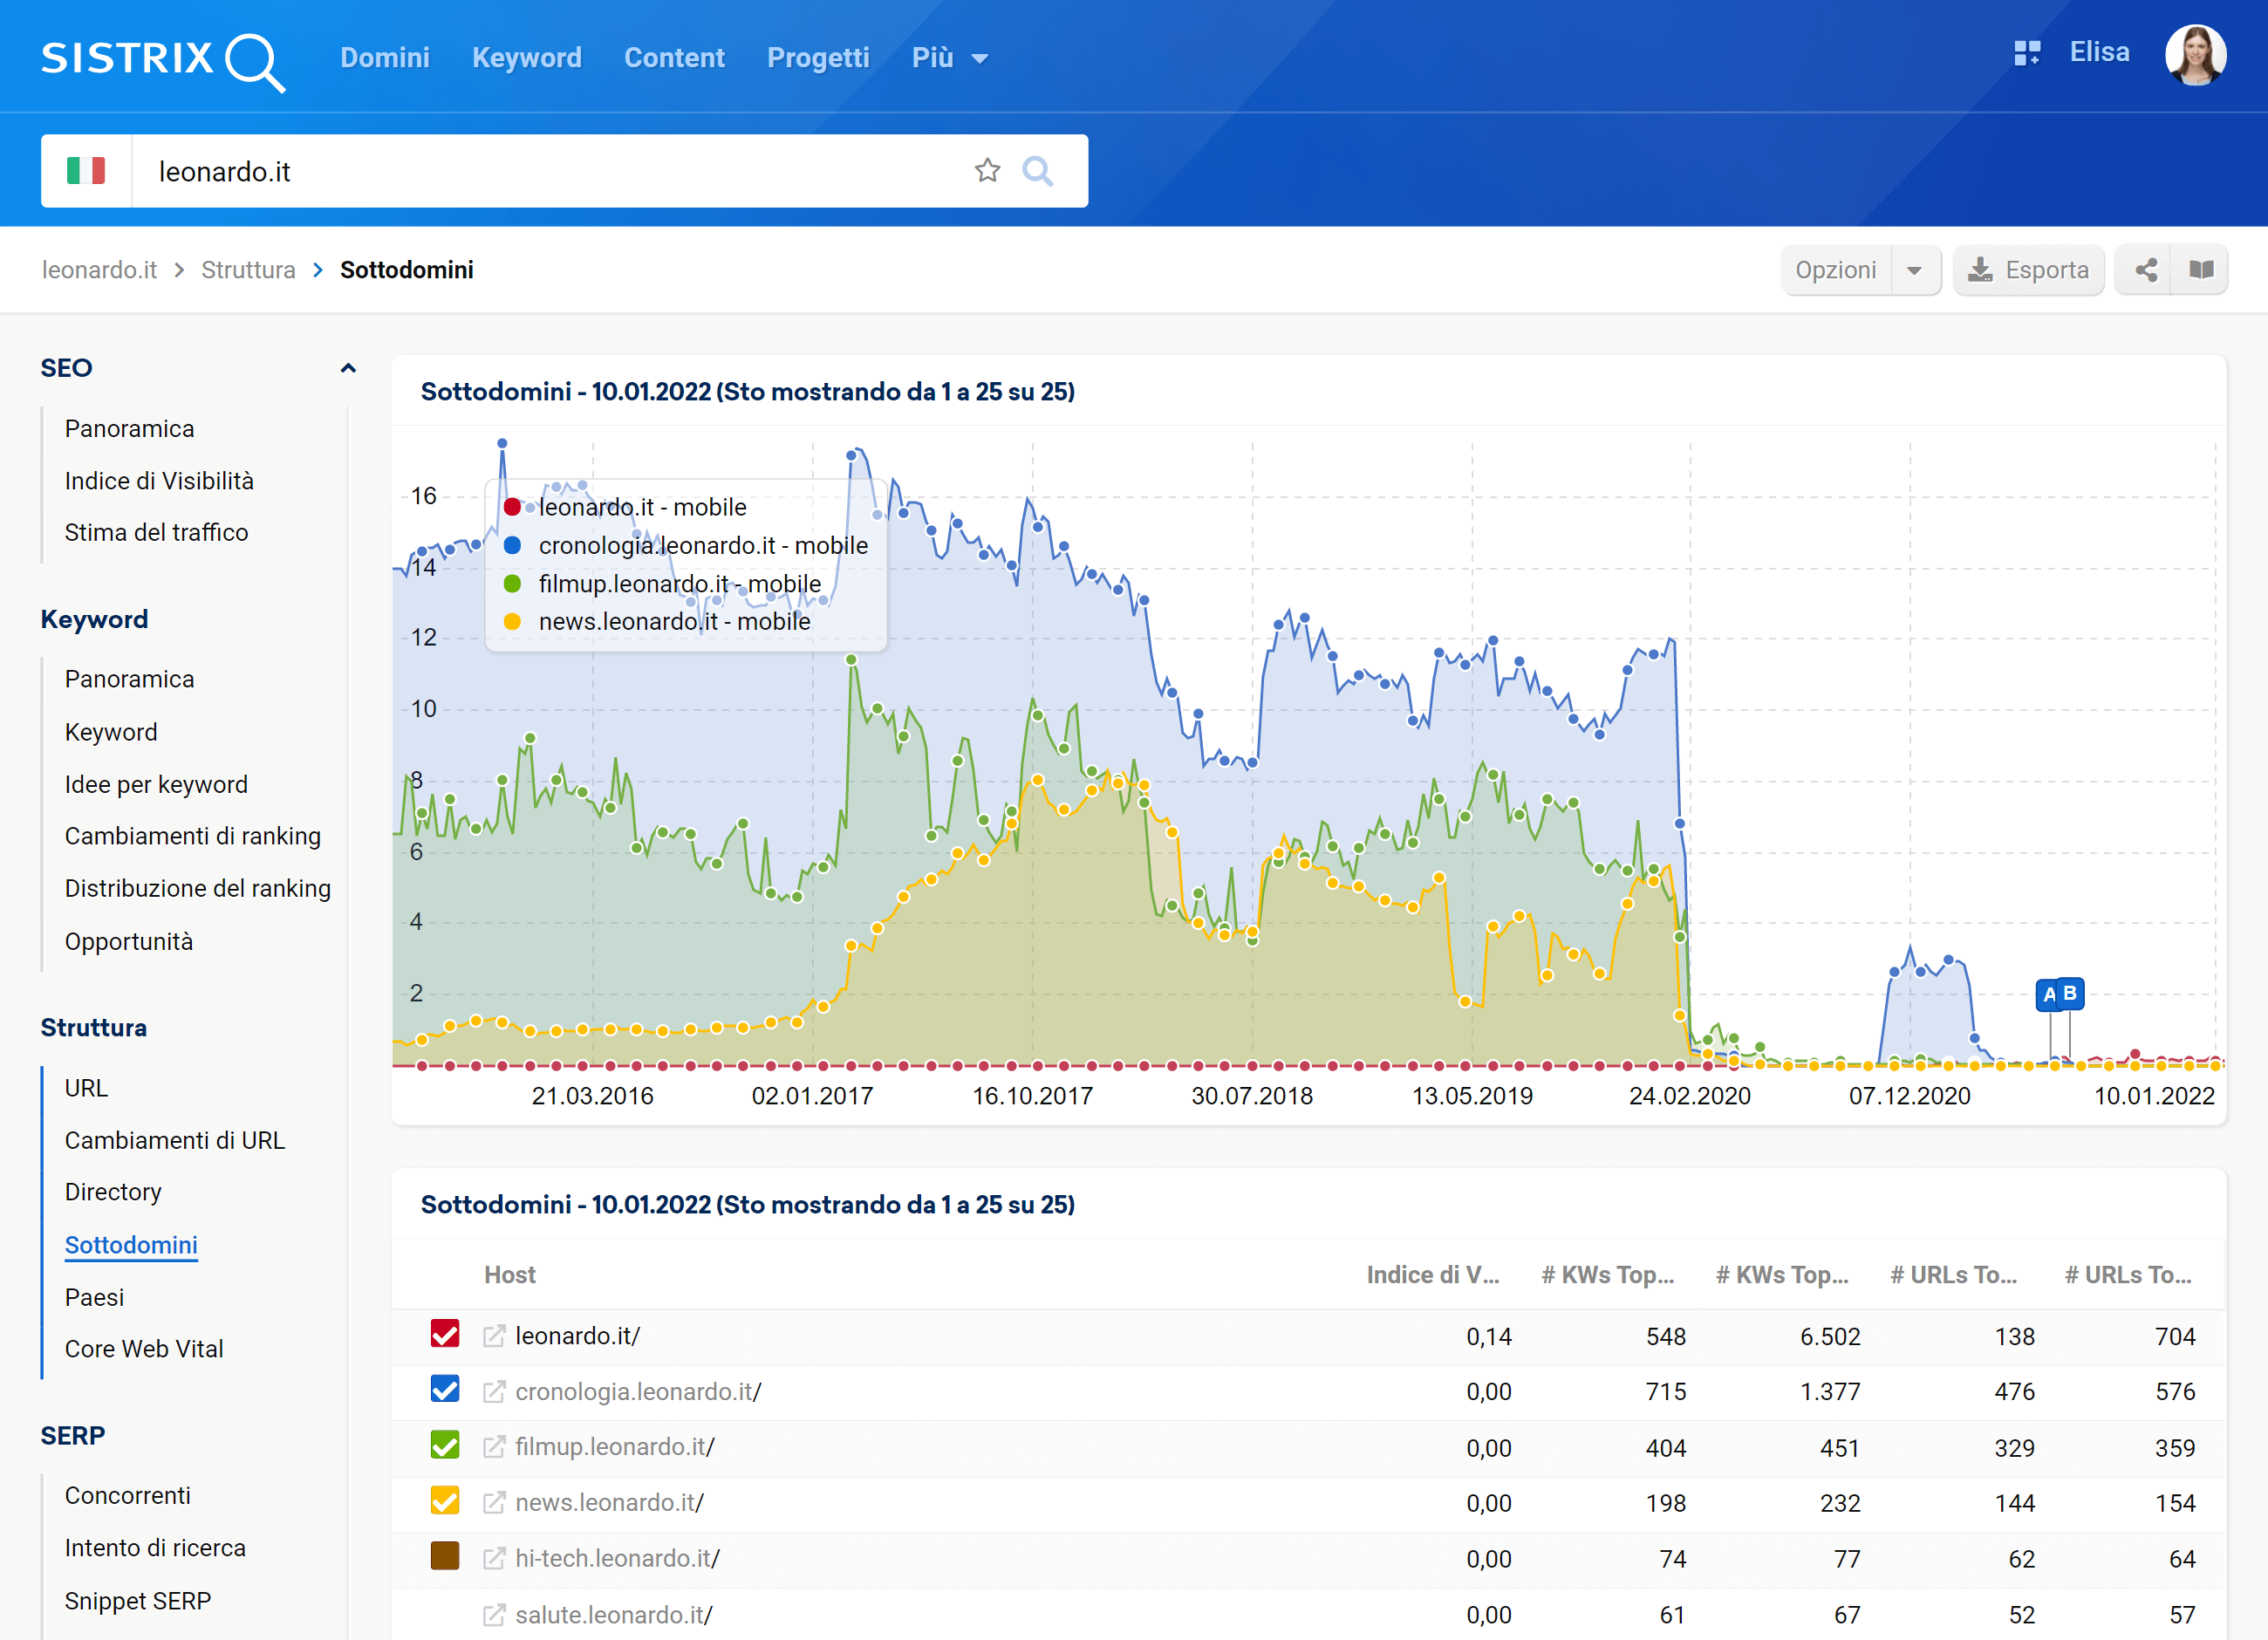
Task: Click event pin B on chart
Action: click(2071, 993)
